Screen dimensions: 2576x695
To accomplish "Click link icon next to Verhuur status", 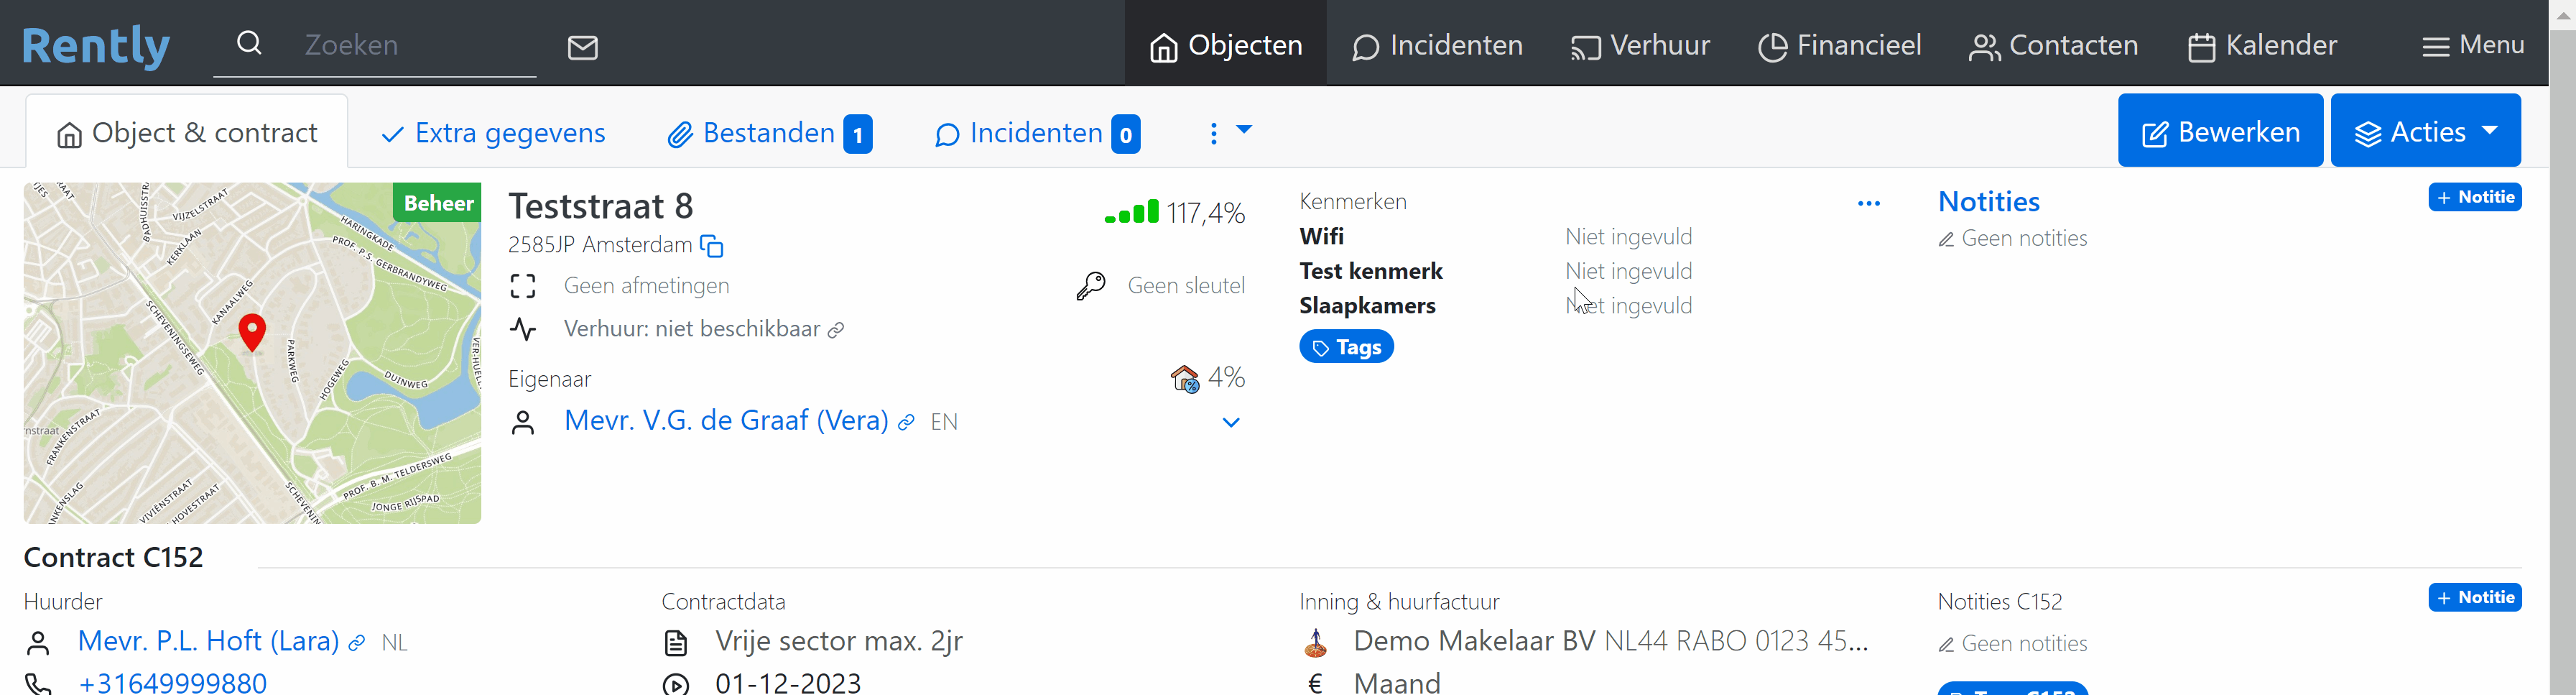I will 837,330.
